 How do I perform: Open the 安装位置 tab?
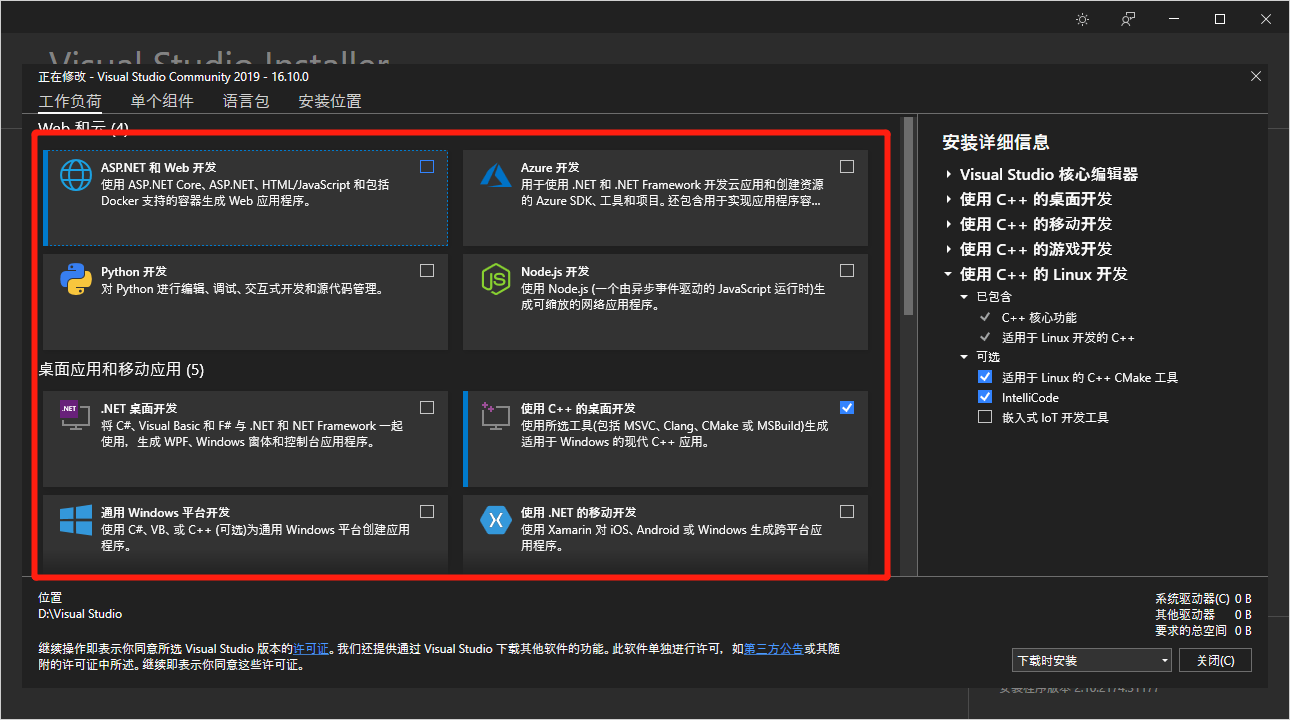(330, 101)
